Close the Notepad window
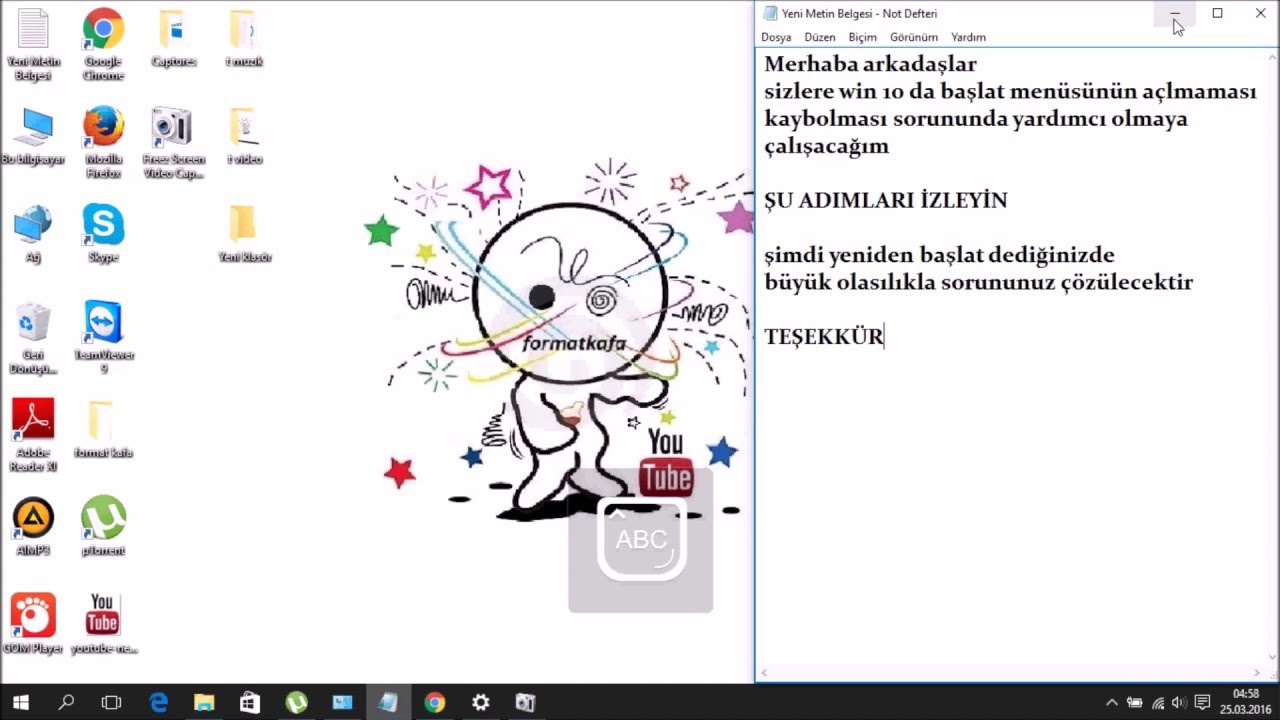This screenshot has width=1280, height=720. 1260,13
